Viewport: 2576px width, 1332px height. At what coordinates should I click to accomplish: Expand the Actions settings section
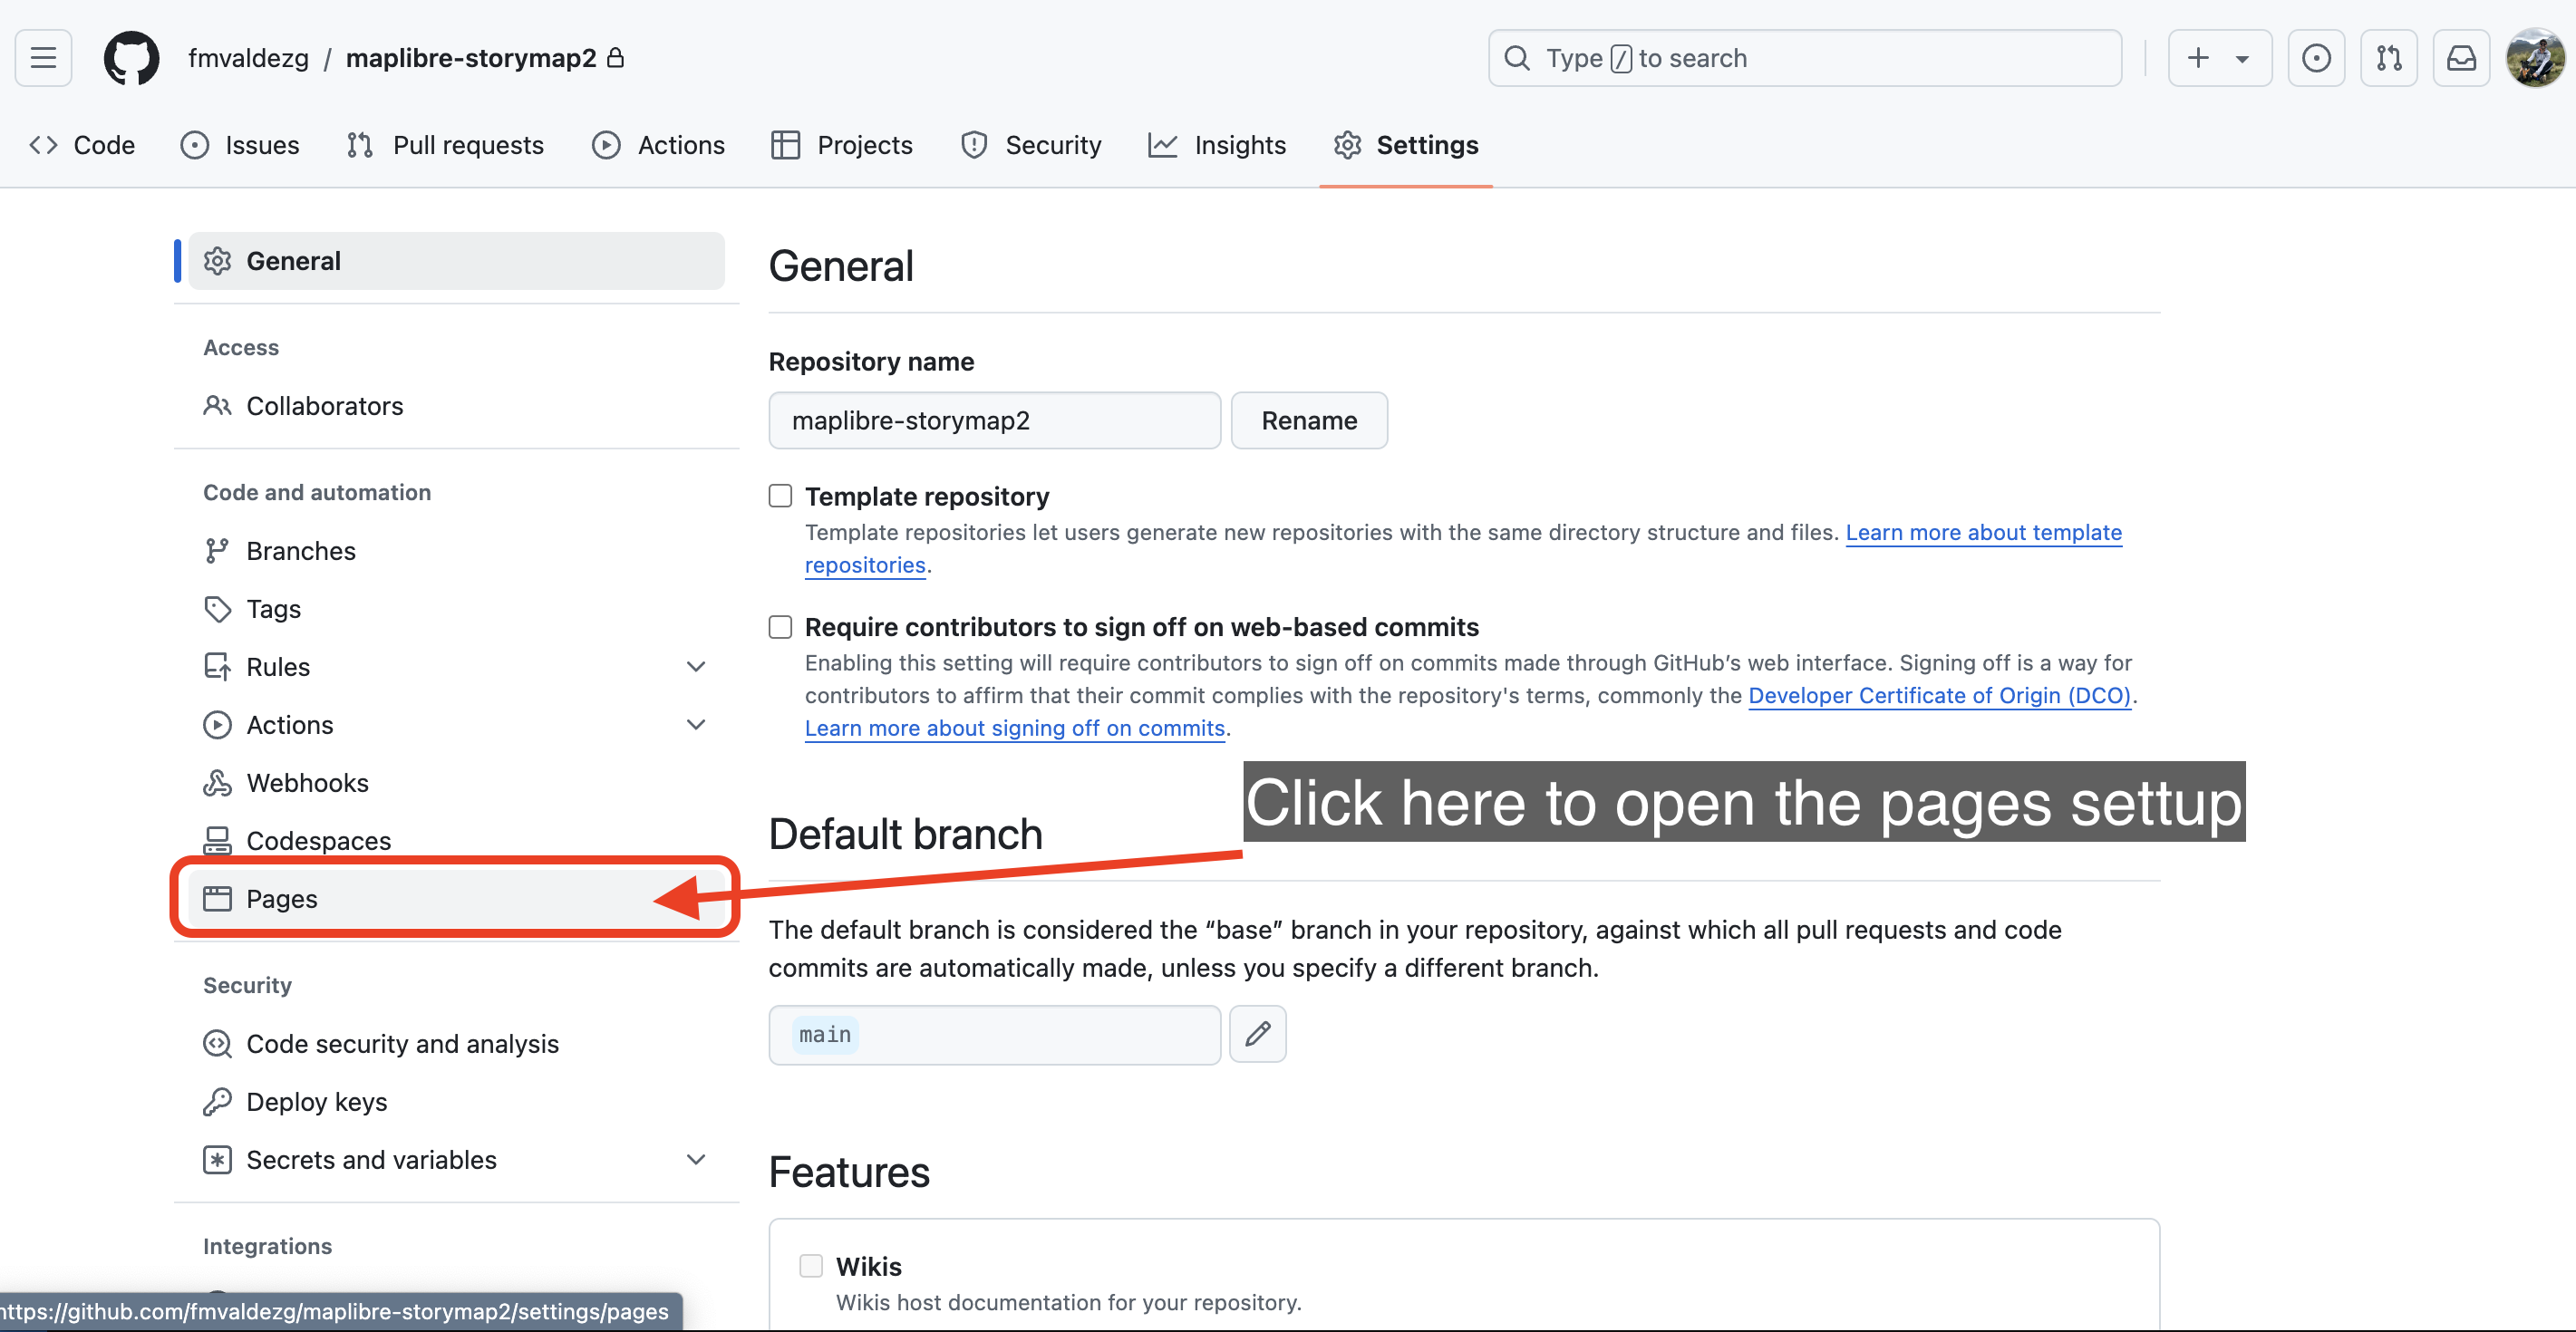(x=696, y=724)
